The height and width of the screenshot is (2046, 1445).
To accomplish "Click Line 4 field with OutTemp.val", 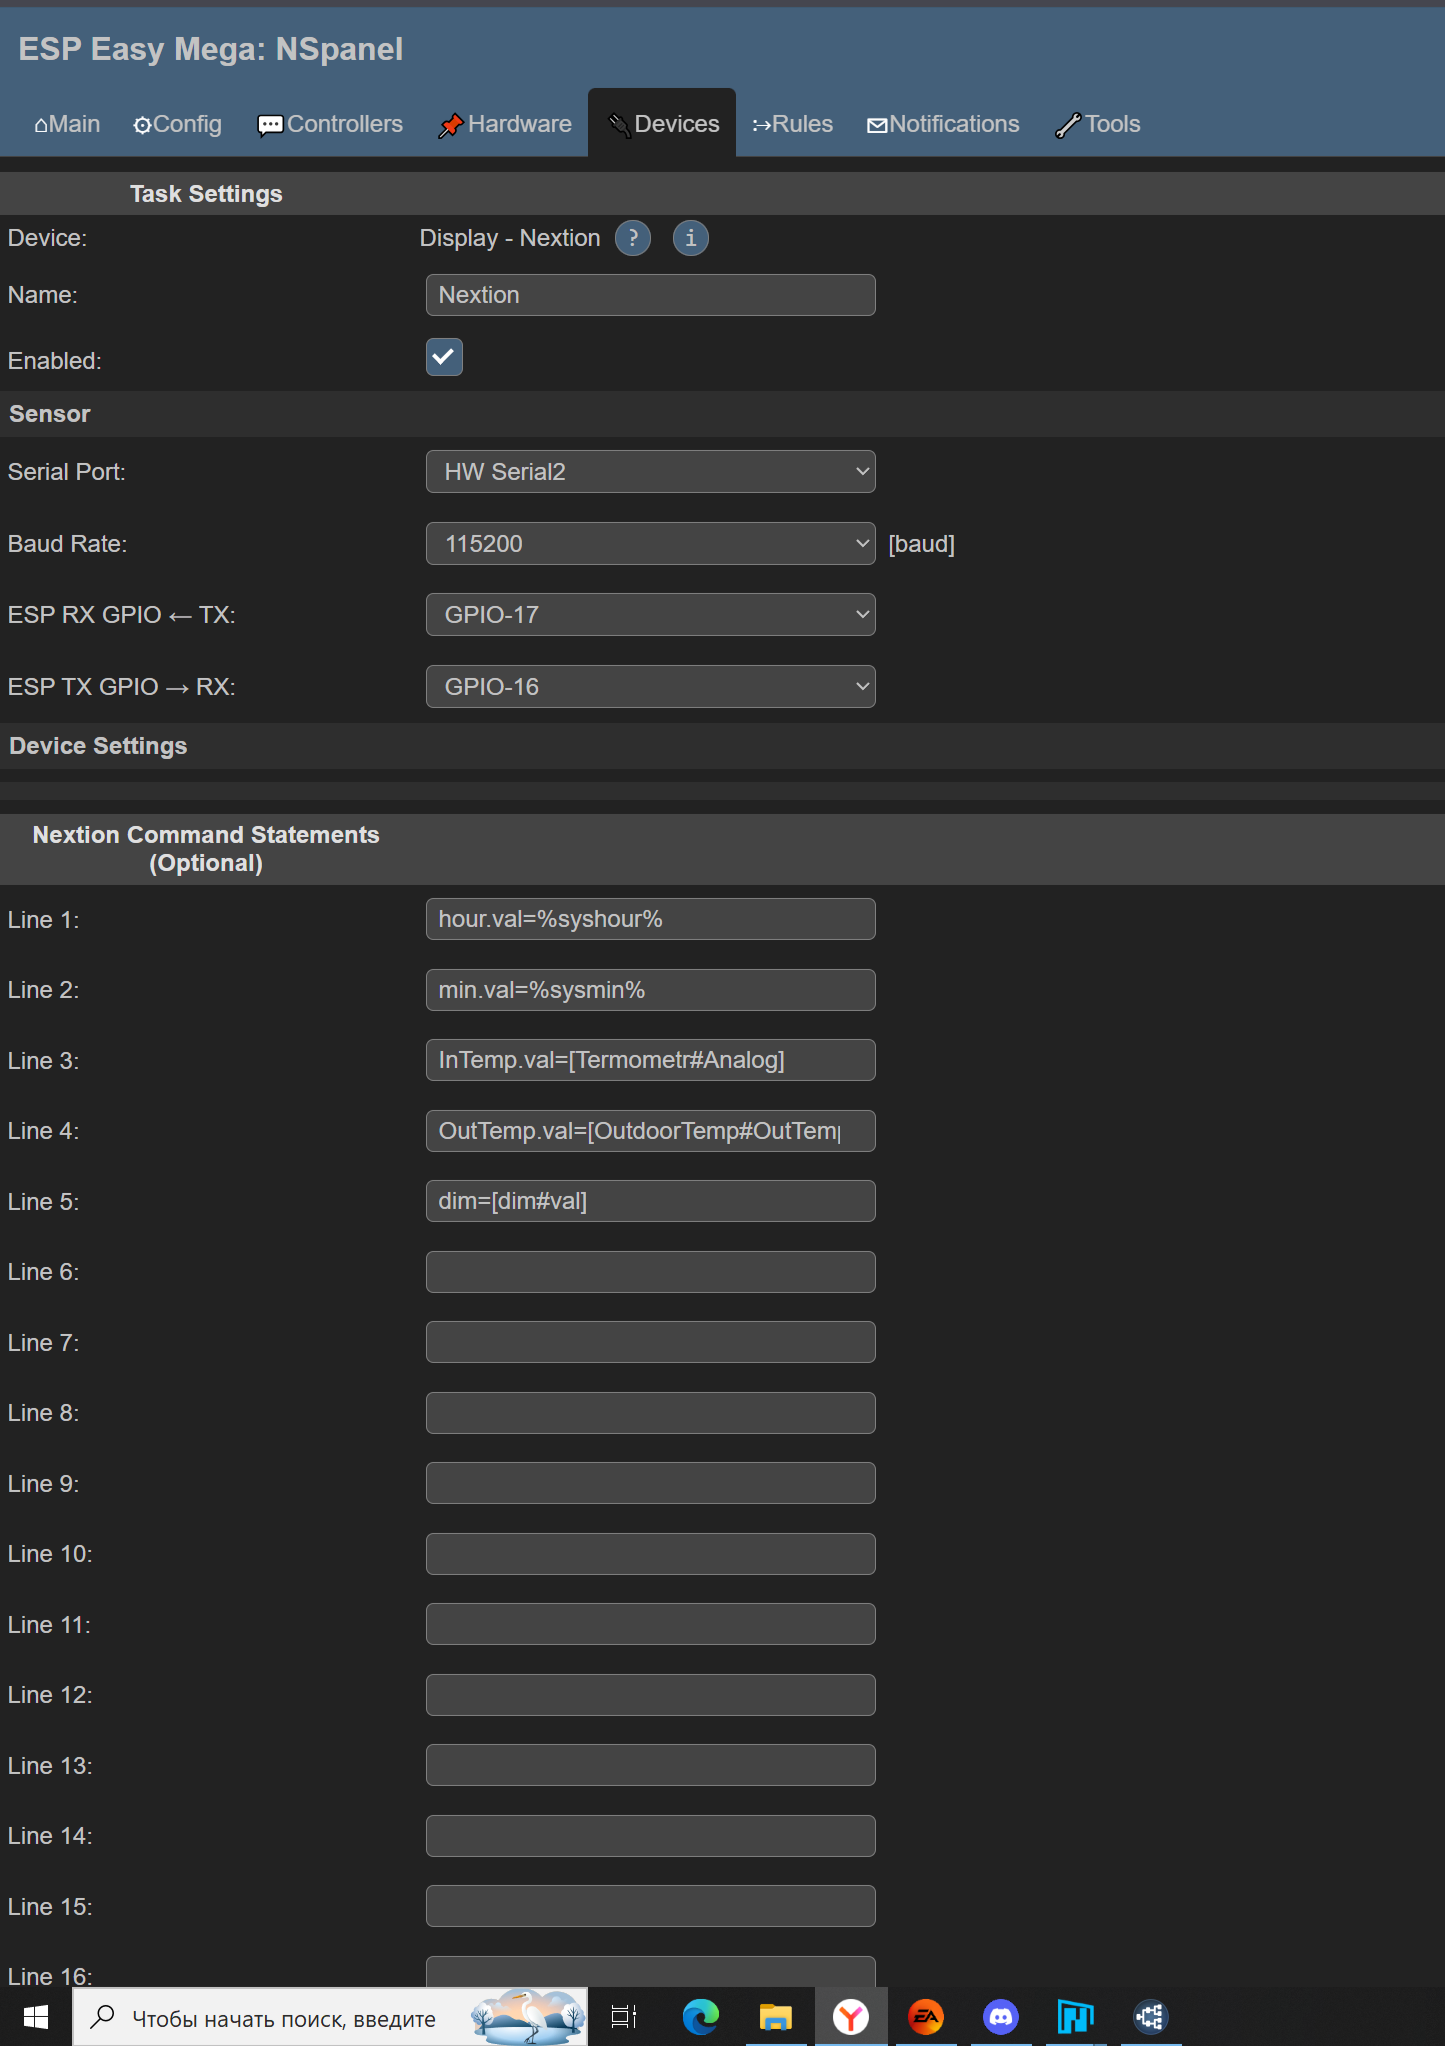I will click(x=650, y=1131).
